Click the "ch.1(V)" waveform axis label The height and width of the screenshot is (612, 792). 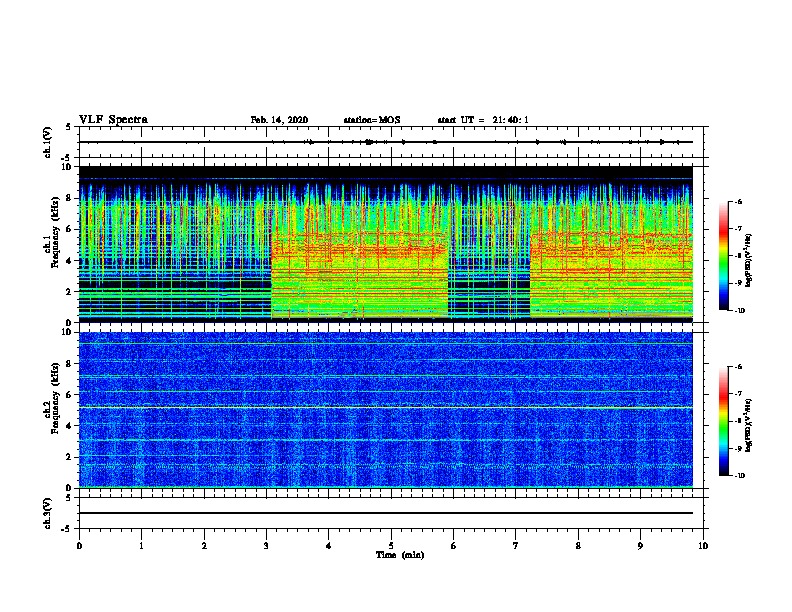point(47,142)
